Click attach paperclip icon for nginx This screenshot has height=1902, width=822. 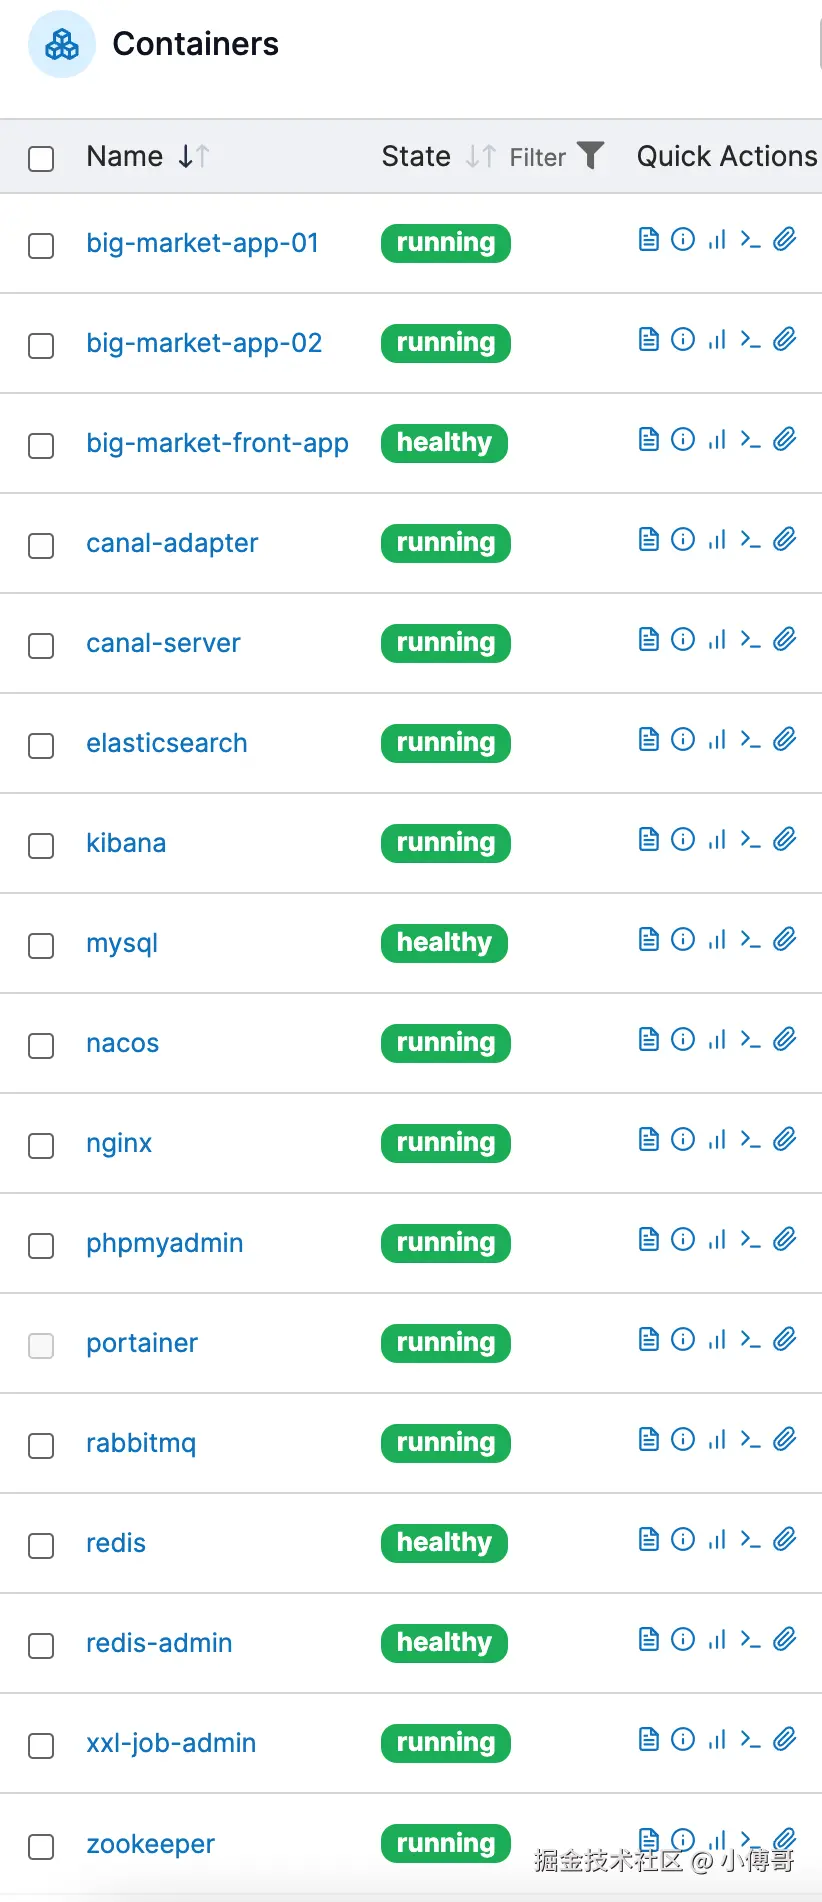click(x=785, y=1139)
